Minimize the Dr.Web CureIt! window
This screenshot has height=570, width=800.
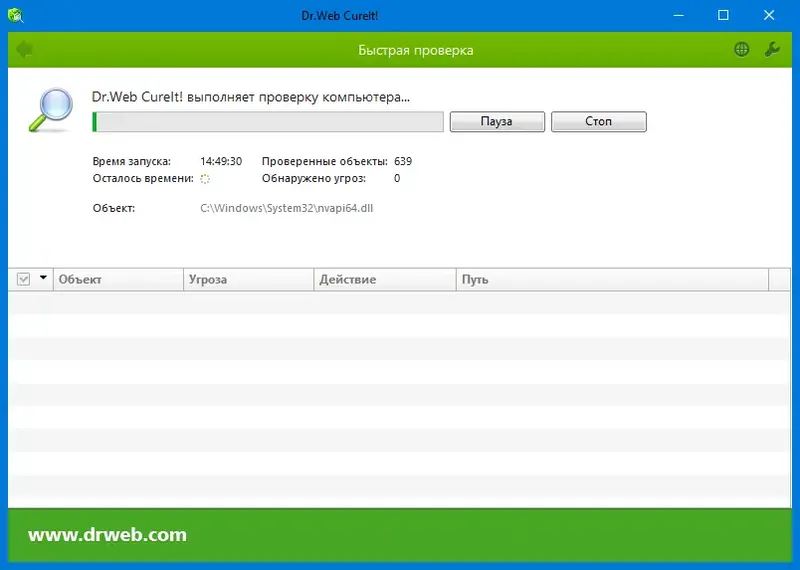[679, 15]
